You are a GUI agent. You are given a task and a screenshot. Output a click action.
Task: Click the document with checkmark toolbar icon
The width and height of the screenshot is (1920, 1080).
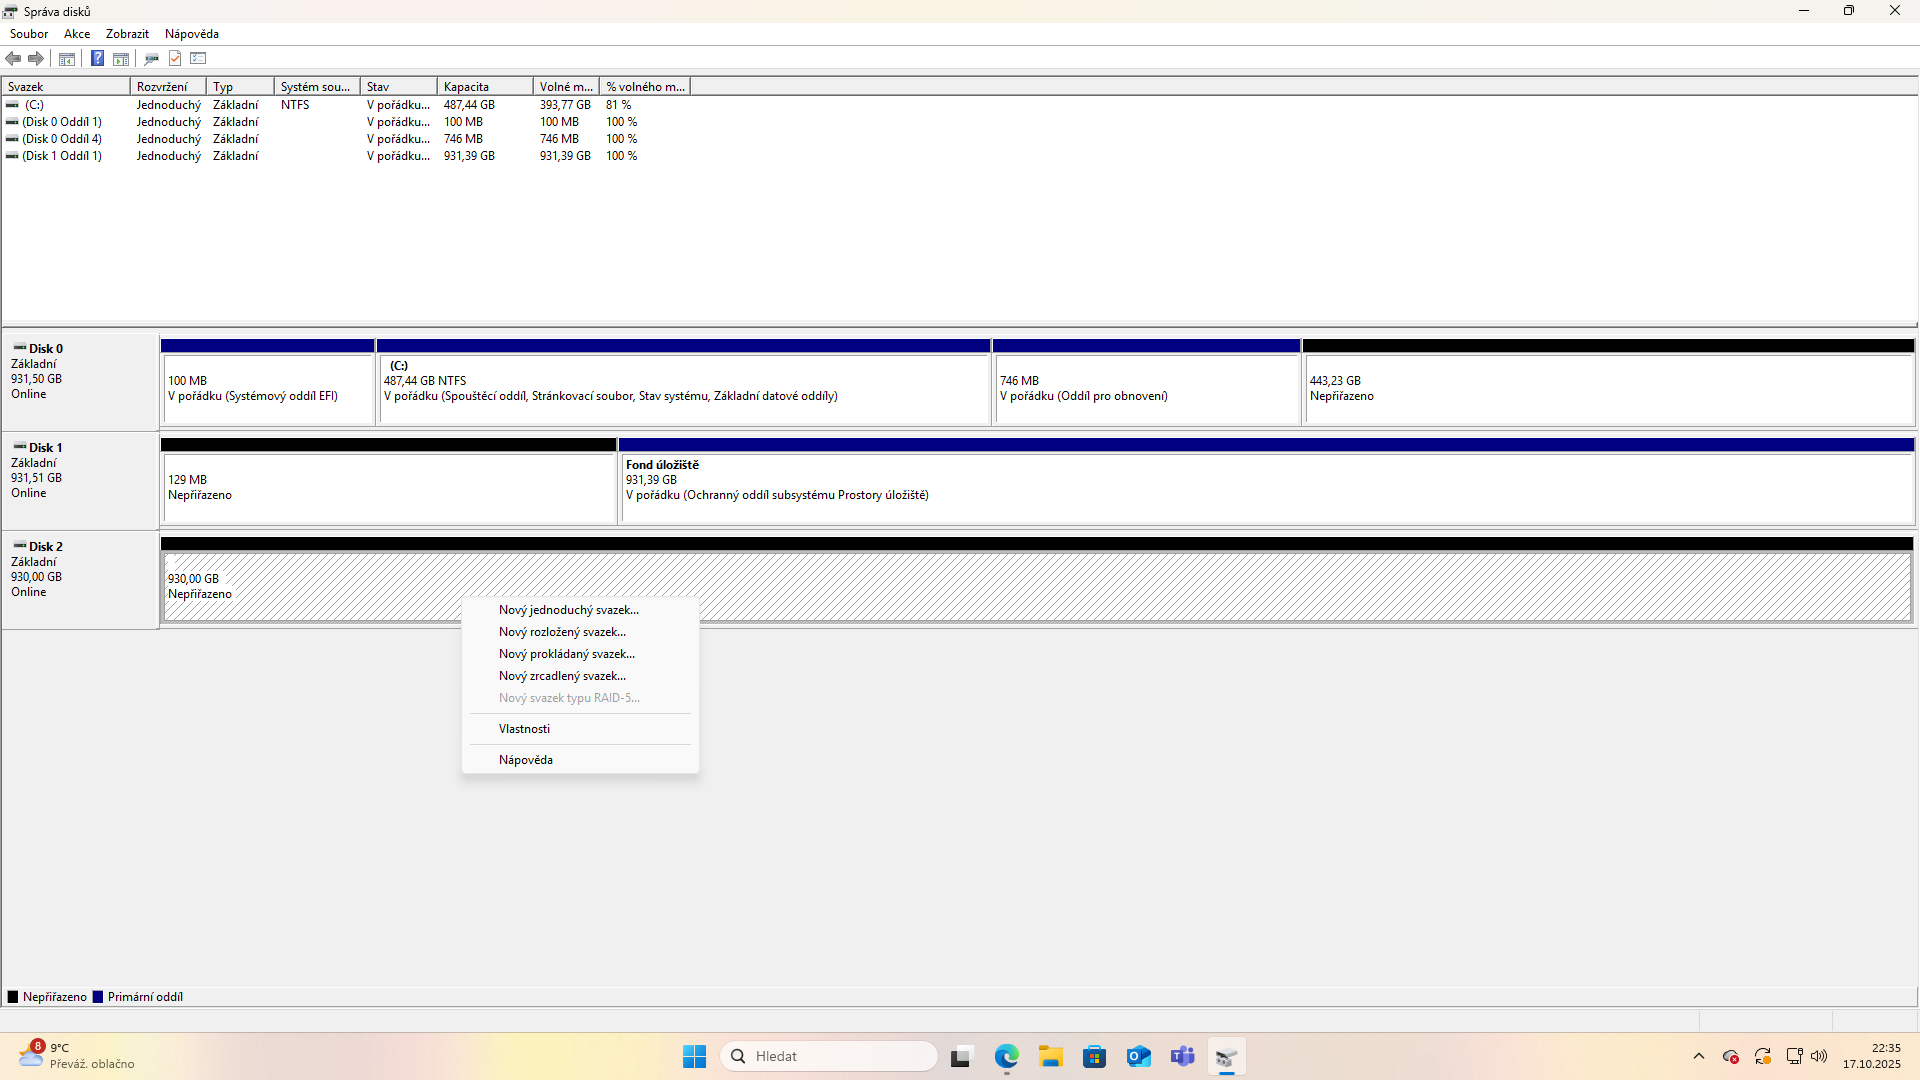click(x=175, y=58)
